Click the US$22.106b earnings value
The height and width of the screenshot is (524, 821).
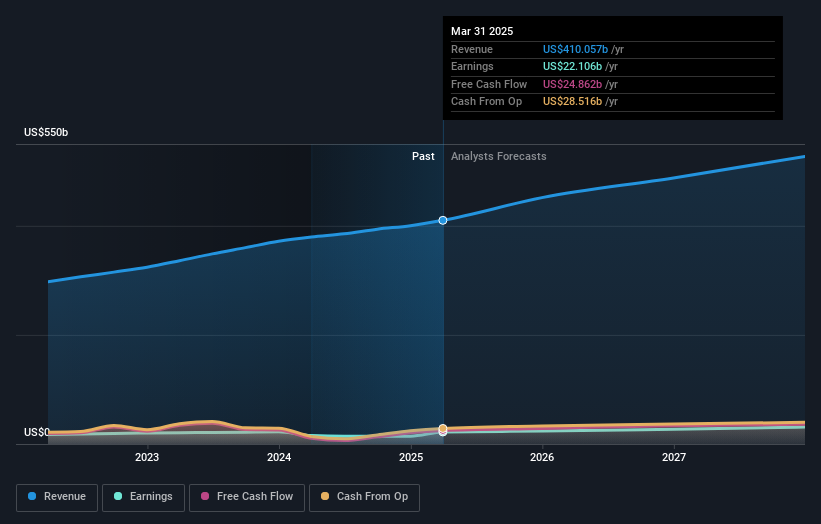tap(572, 66)
